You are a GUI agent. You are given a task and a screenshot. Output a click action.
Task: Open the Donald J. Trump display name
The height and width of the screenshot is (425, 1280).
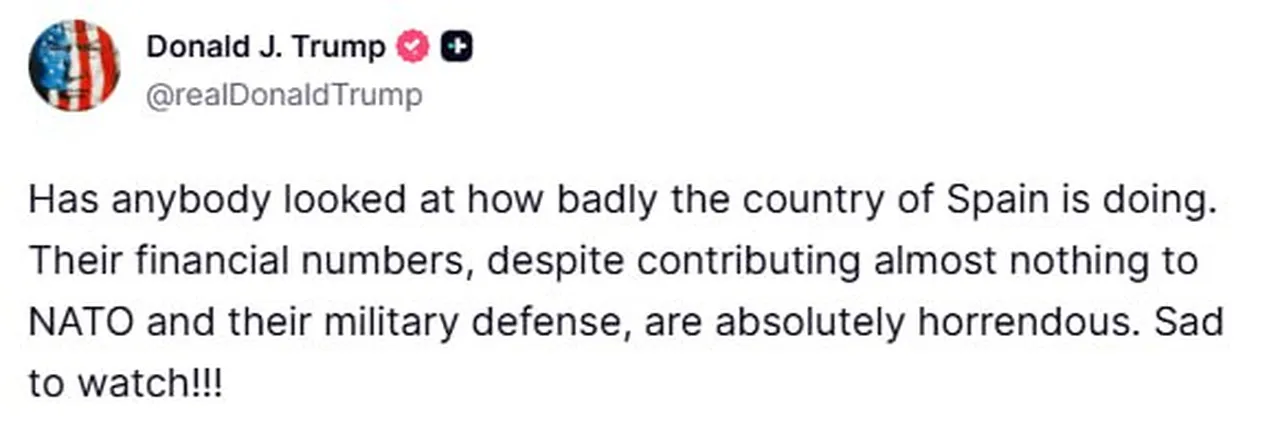(x=266, y=46)
